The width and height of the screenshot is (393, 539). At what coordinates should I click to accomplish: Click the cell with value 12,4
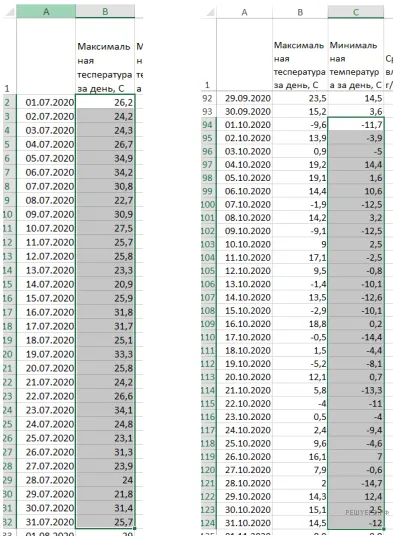356,497
